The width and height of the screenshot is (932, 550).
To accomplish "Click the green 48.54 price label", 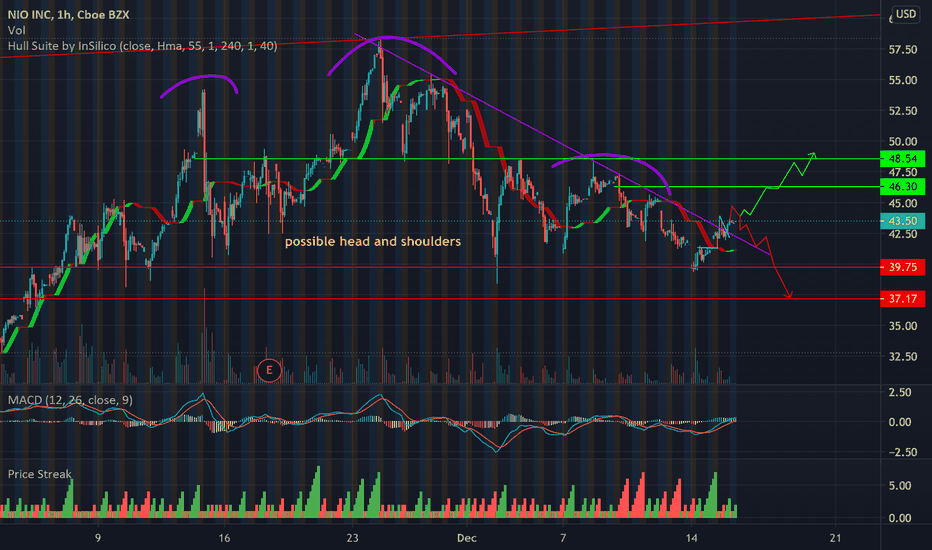I will click(902, 159).
